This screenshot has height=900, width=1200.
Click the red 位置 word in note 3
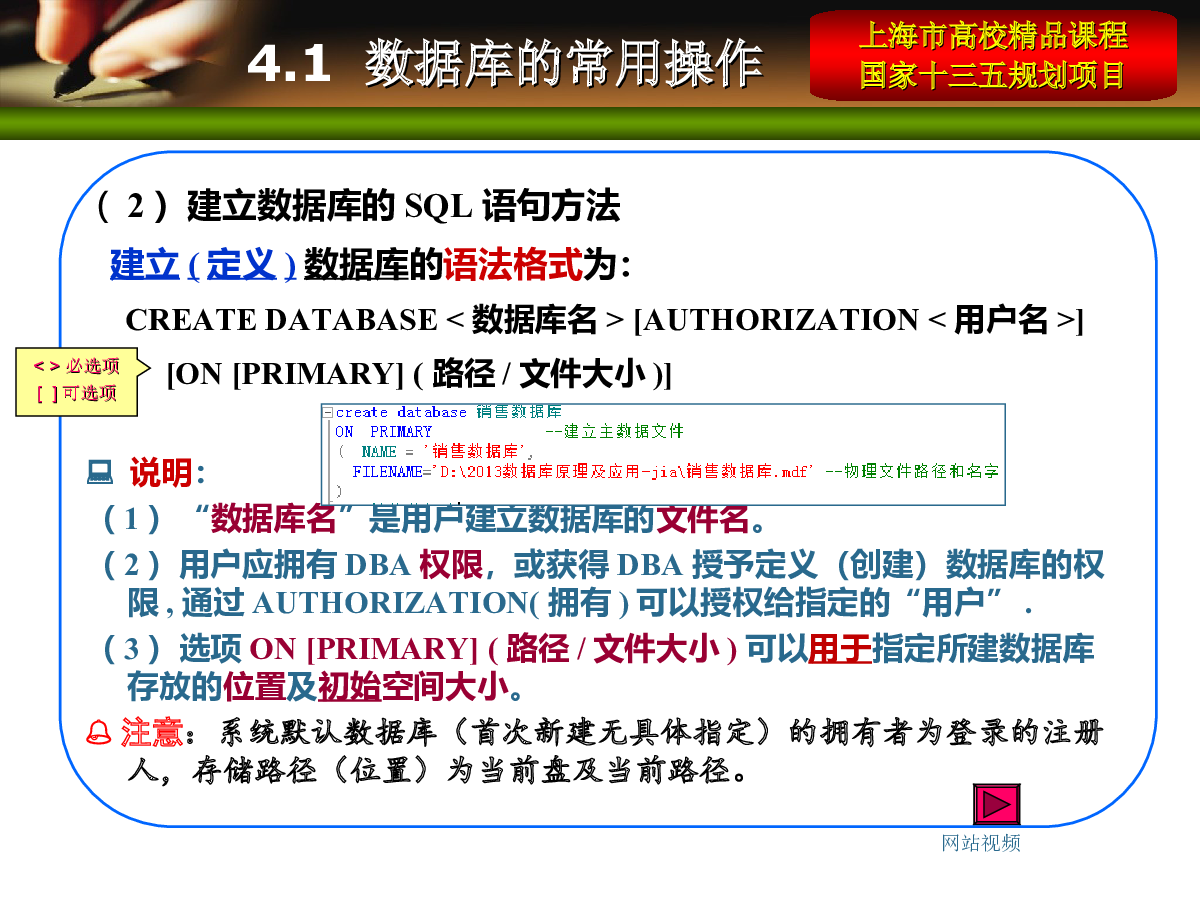254,687
